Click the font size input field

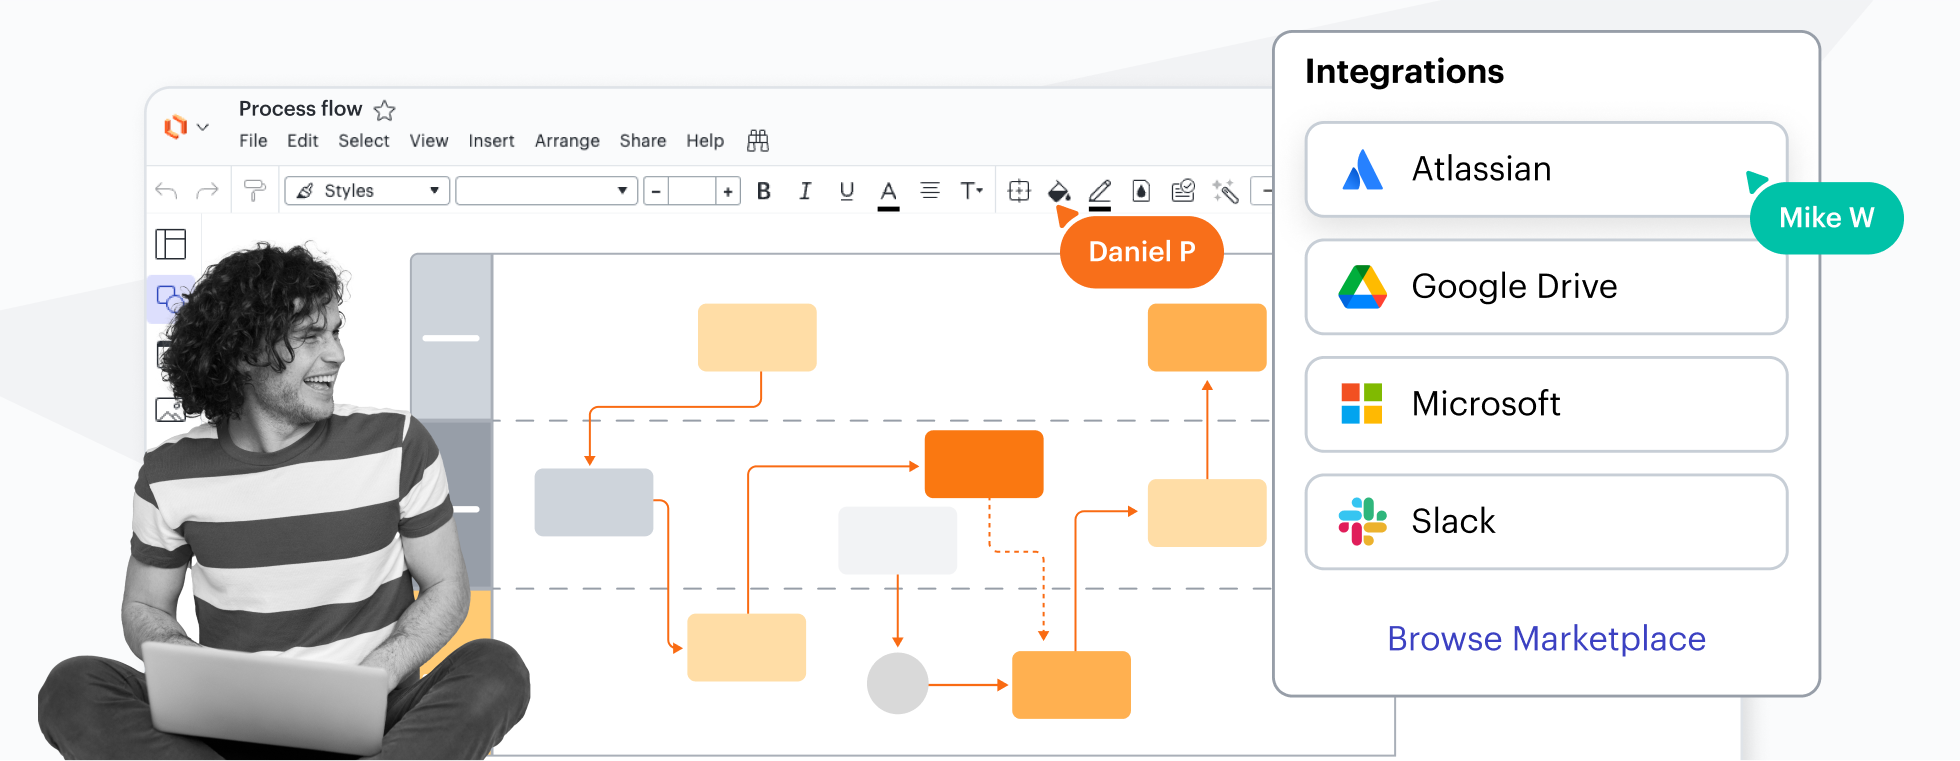[692, 191]
